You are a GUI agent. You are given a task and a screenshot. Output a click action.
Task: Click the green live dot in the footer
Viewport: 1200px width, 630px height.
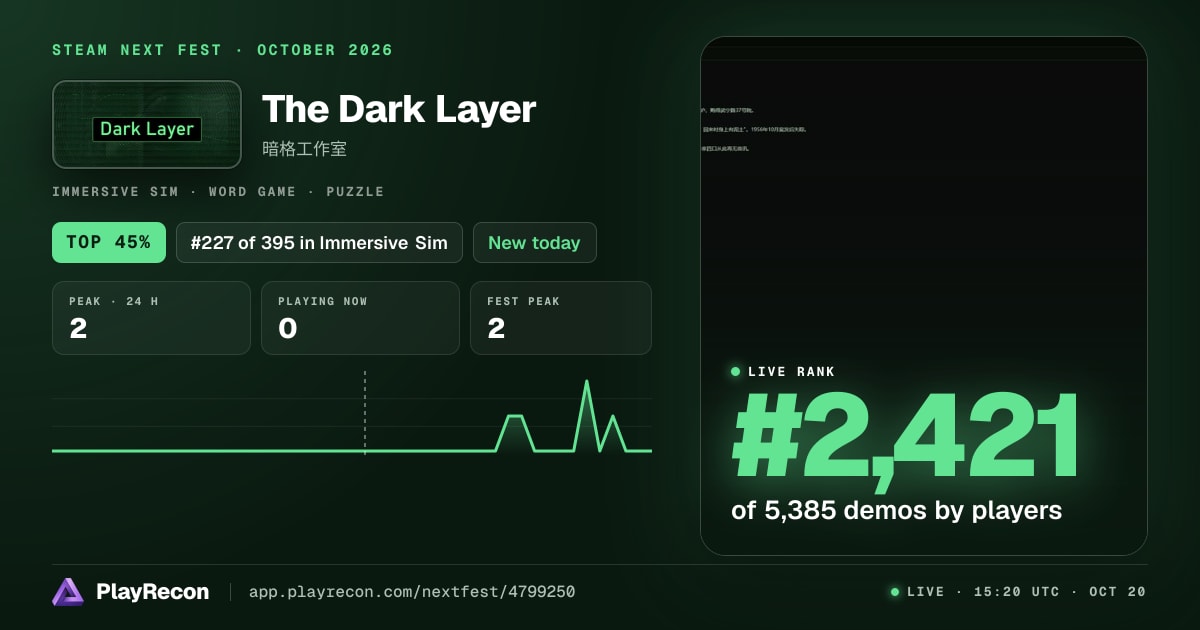(x=895, y=592)
